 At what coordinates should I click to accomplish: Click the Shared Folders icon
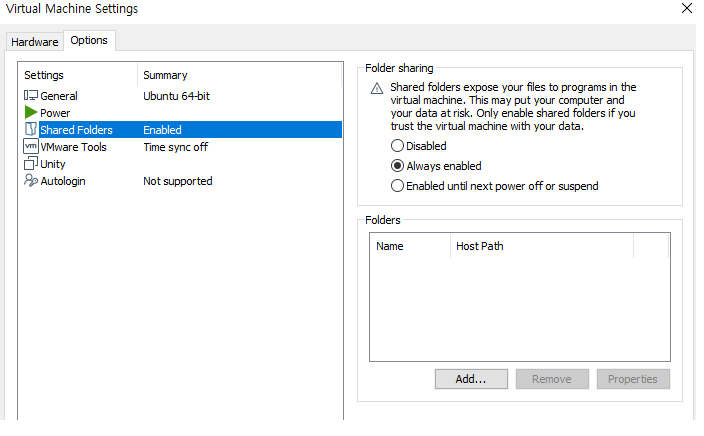click(x=31, y=129)
